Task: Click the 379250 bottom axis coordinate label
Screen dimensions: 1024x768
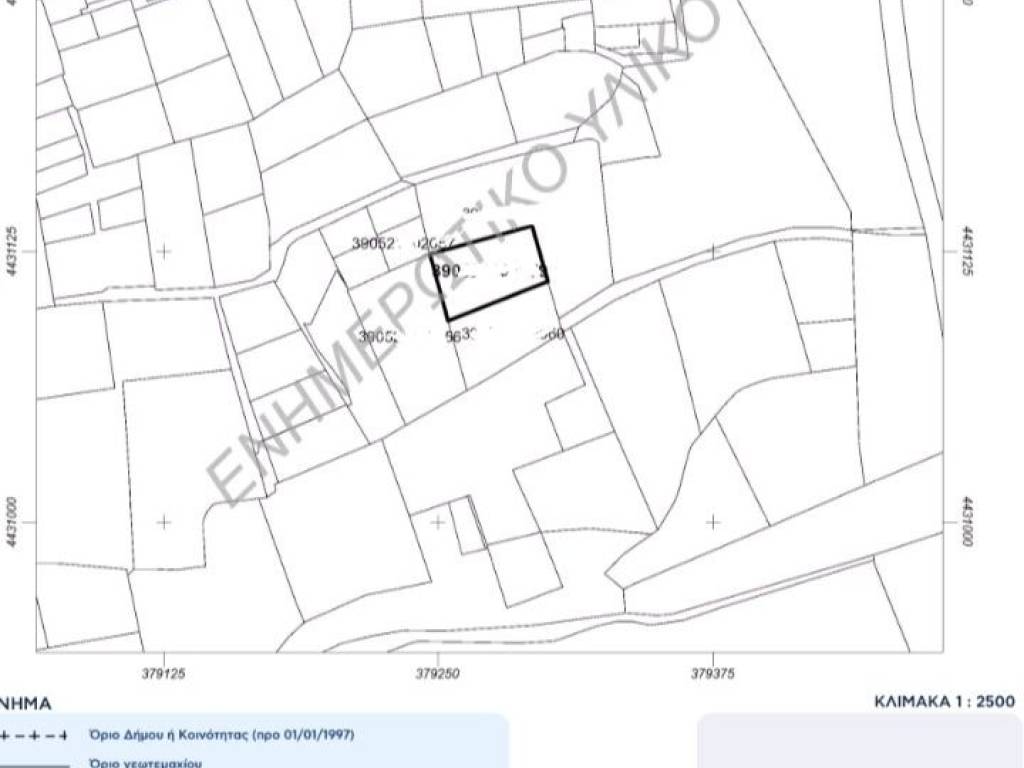Action: 438,673
